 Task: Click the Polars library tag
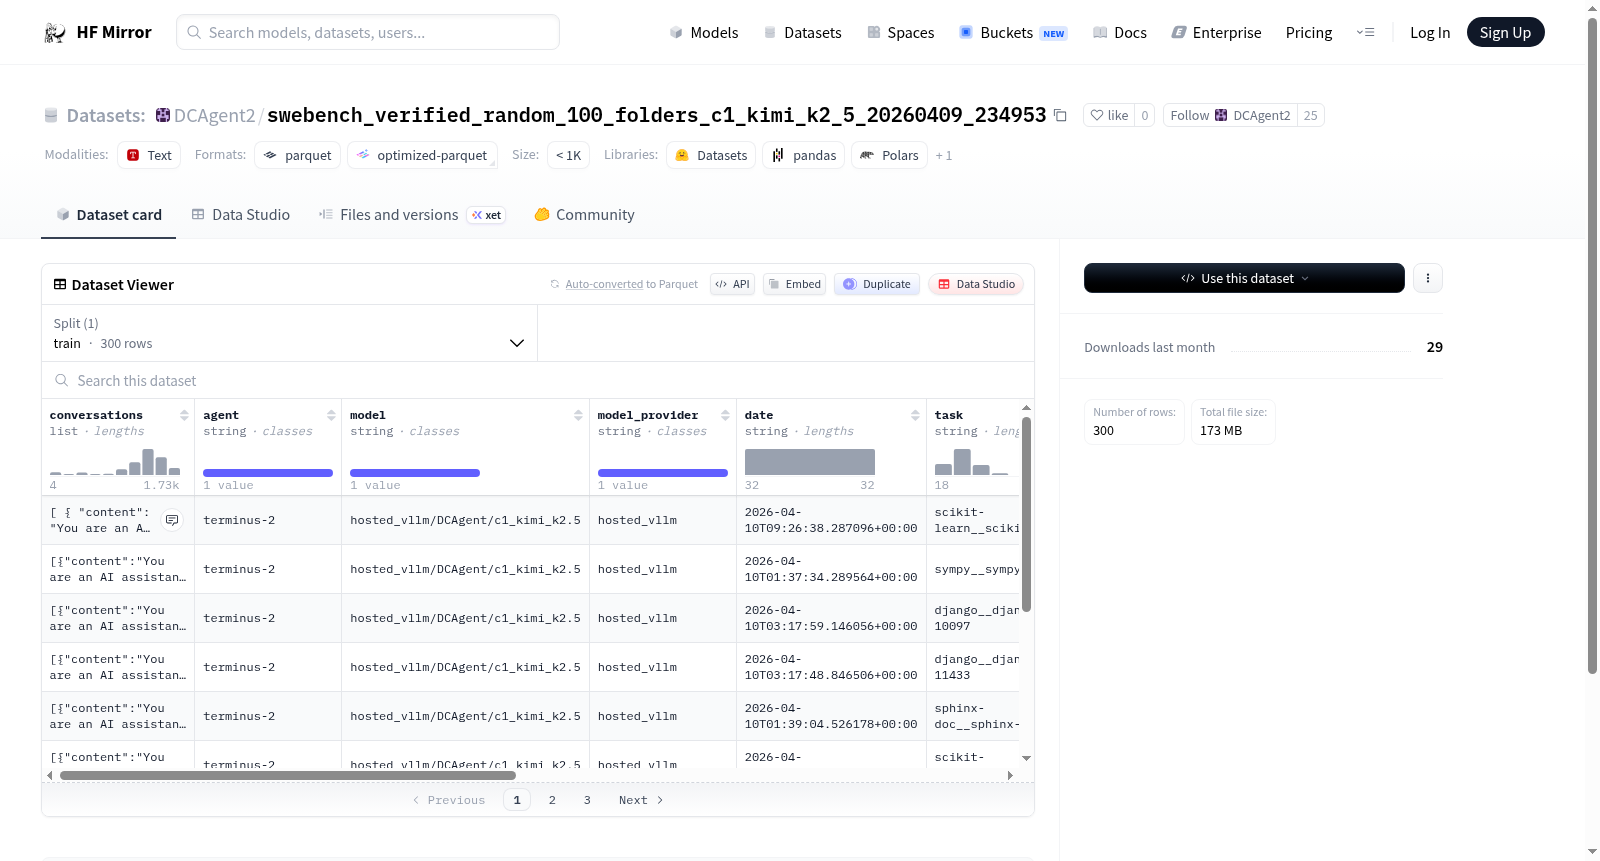point(889,155)
